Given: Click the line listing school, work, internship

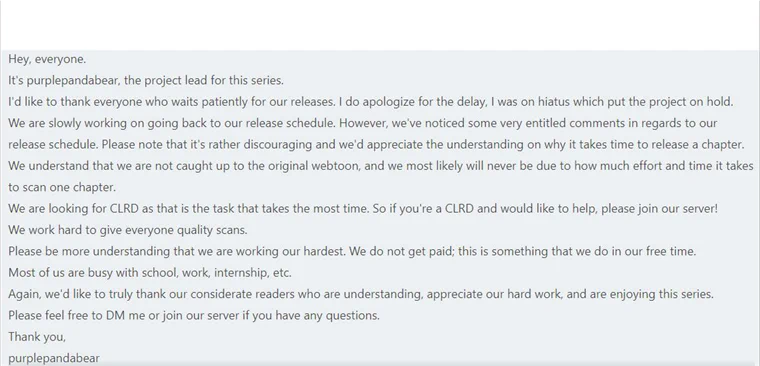Looking at the screenshot, I should [x=150, y=272].
